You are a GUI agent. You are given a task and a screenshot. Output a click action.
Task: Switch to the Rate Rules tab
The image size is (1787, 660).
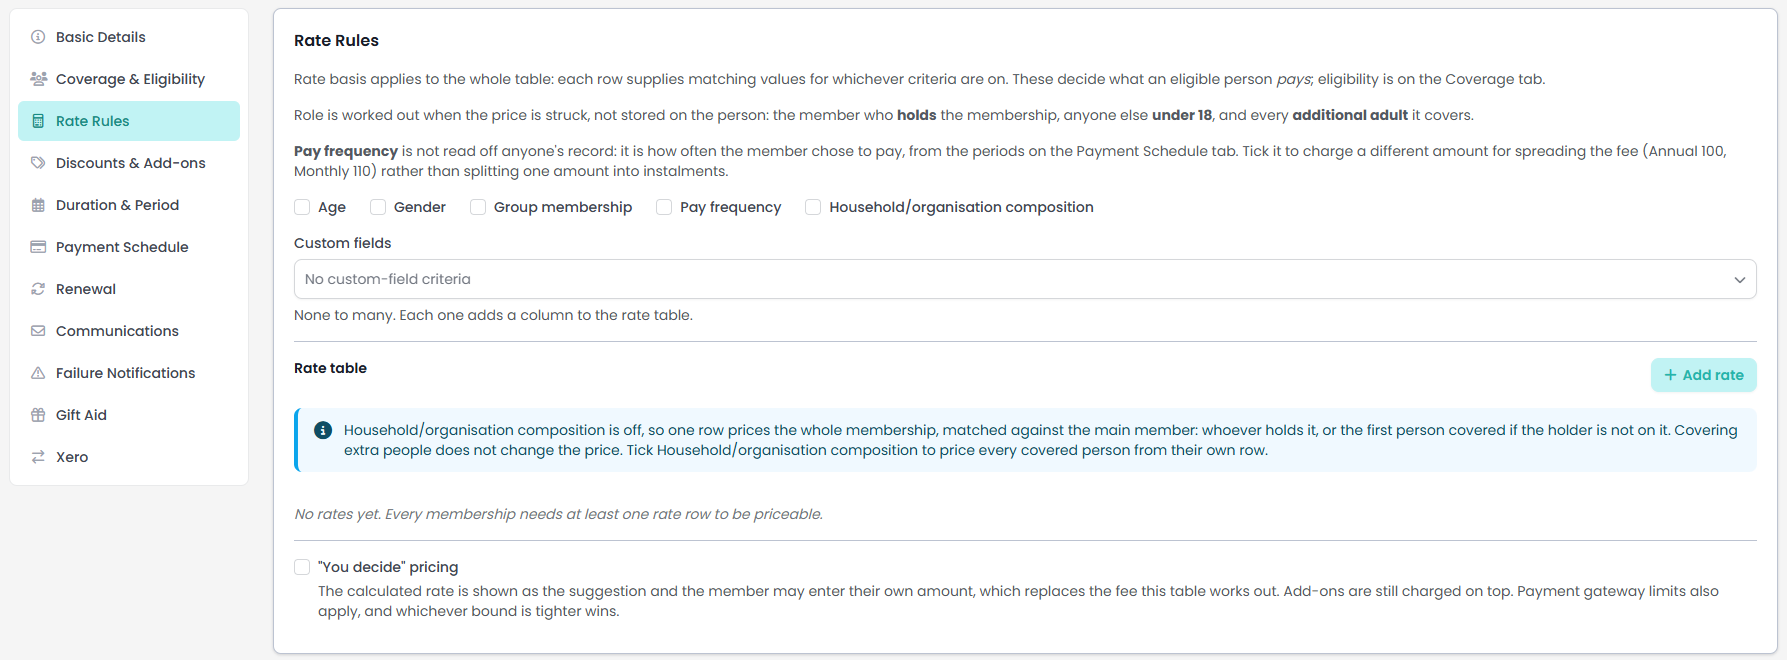point(129,121)
